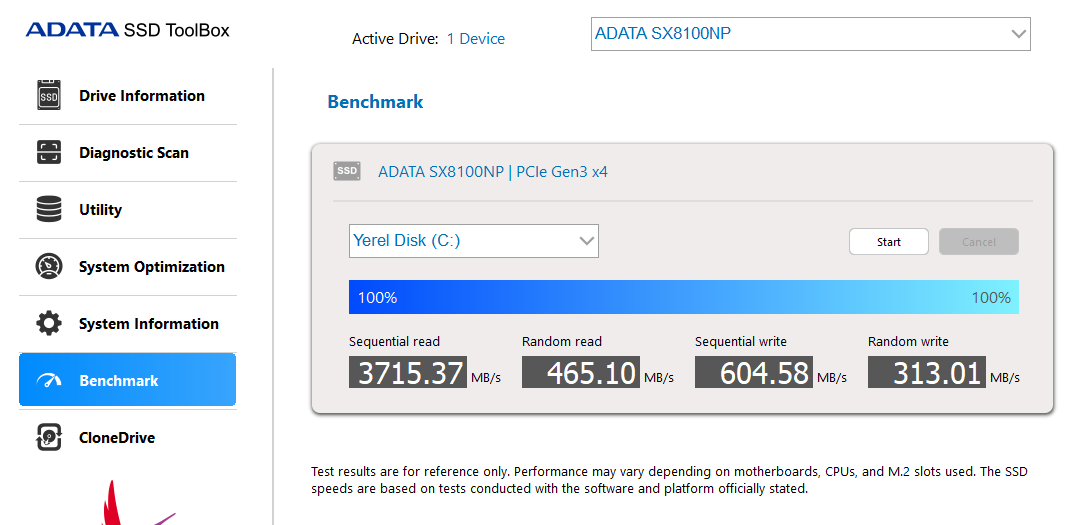Image resolution: width=1081 pixels, height=525 pixels.
Task: Open the System Information page
Action: 128,324
